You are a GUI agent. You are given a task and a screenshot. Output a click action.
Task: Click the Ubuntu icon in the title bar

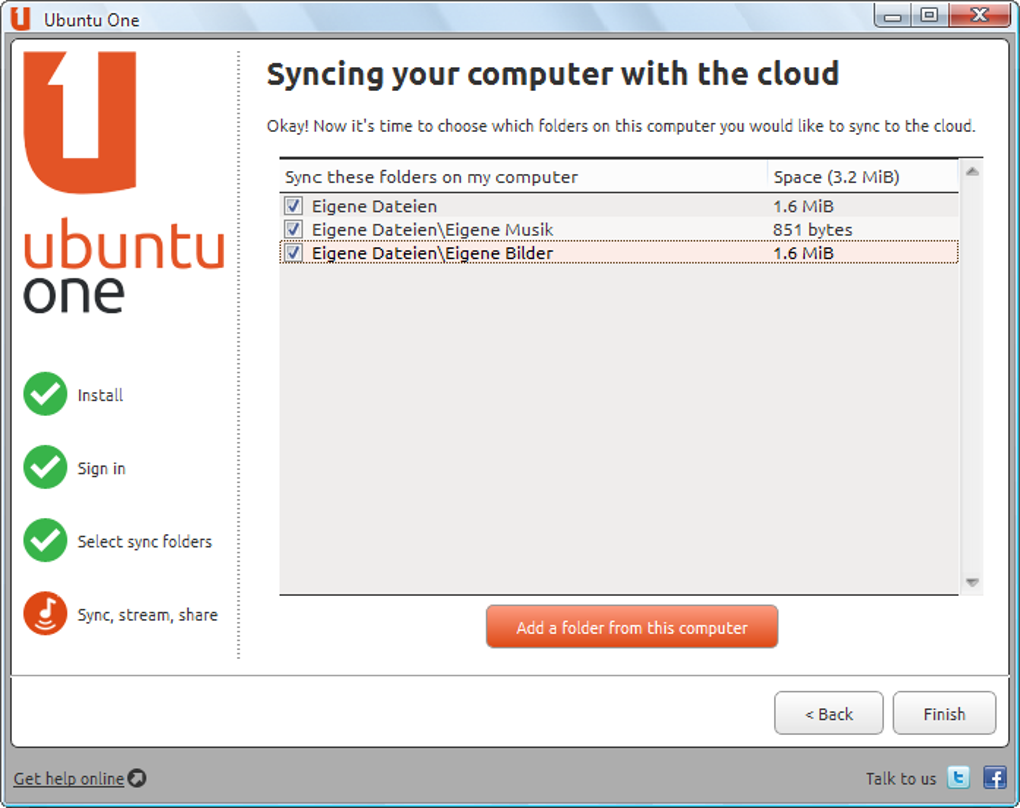22,16
